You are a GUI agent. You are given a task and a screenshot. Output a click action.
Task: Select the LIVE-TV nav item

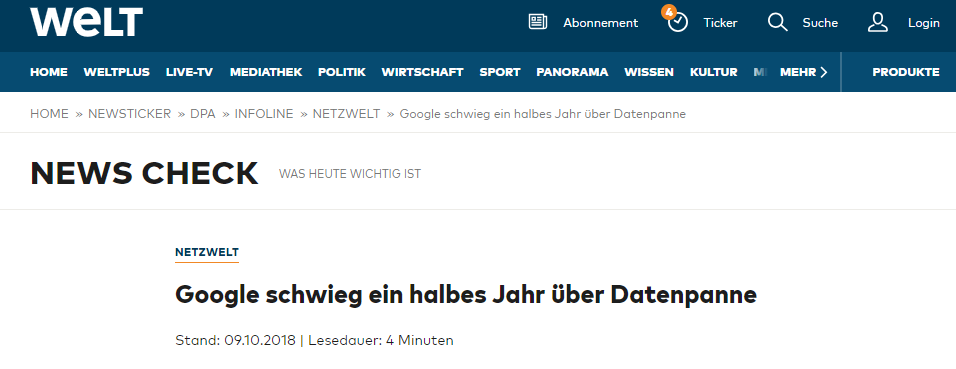click(189, 72)
